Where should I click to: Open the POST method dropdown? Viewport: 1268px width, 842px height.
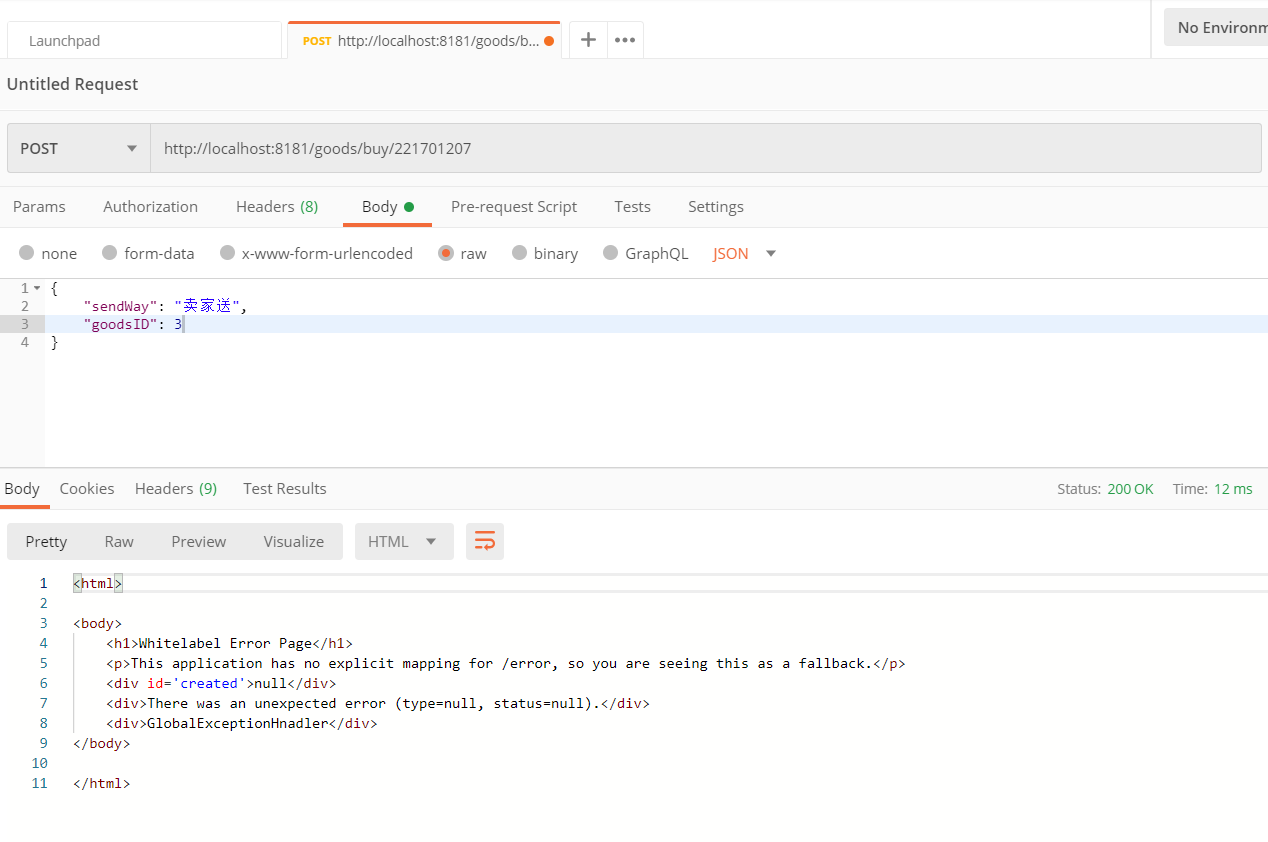[x=79, y=148]
